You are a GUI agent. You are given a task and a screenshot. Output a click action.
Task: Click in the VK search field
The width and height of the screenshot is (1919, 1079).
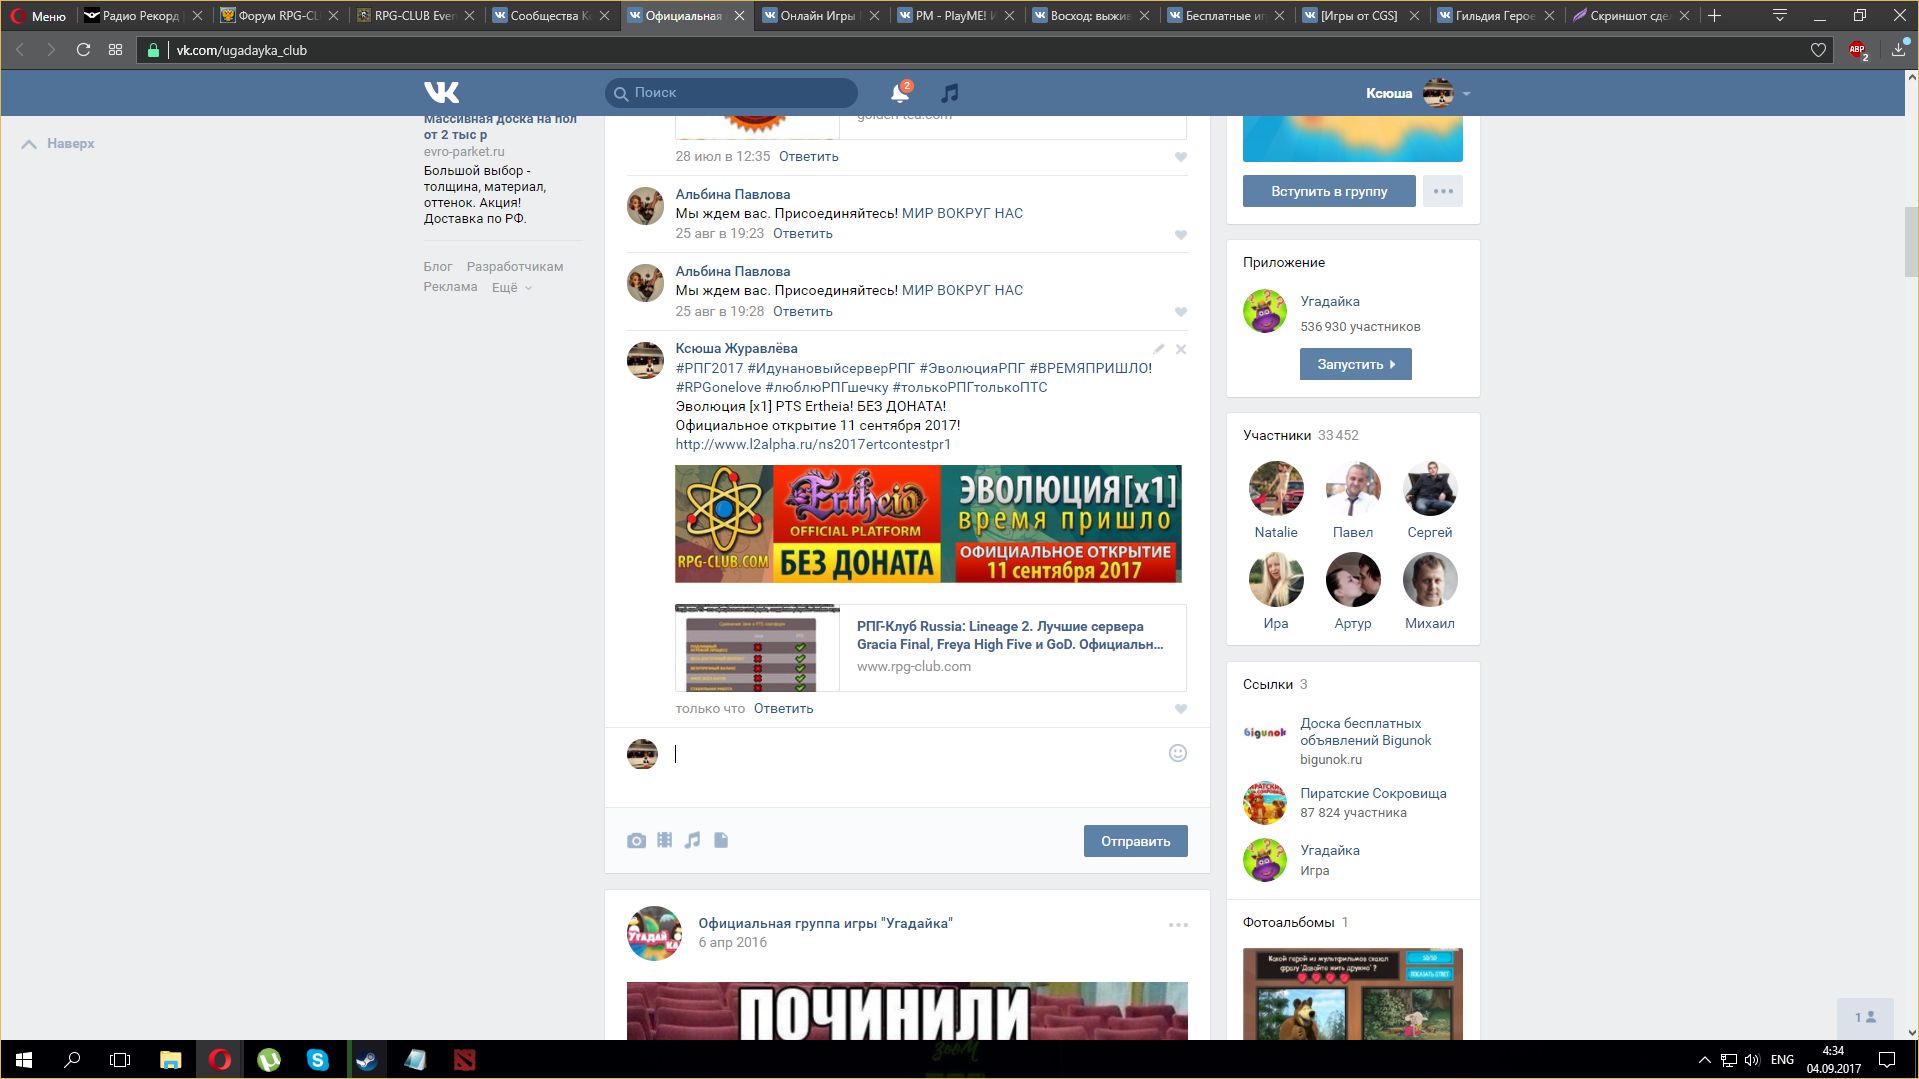point(731,93)
